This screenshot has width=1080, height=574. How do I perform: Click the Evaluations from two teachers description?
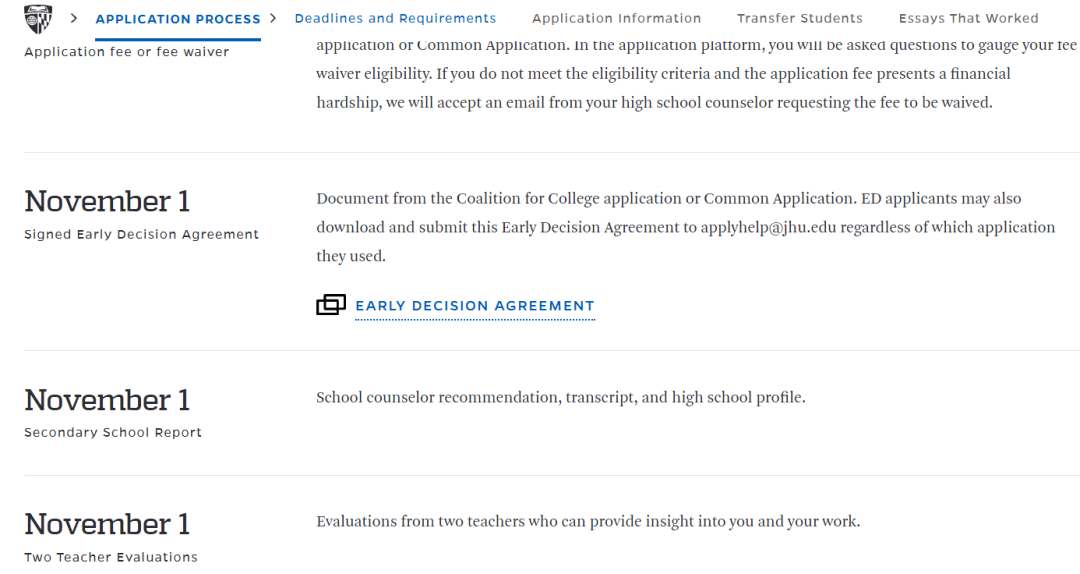tap(588, 522)
